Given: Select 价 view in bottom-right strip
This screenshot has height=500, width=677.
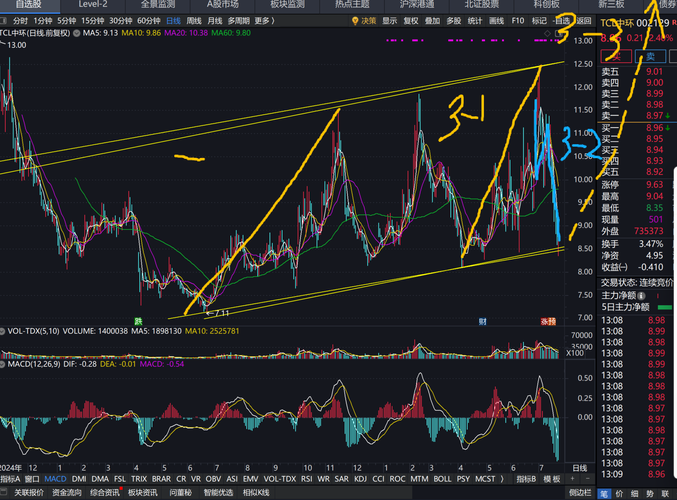Looking at the screenshot, I should pyautogui.click(x=619, y=494).
